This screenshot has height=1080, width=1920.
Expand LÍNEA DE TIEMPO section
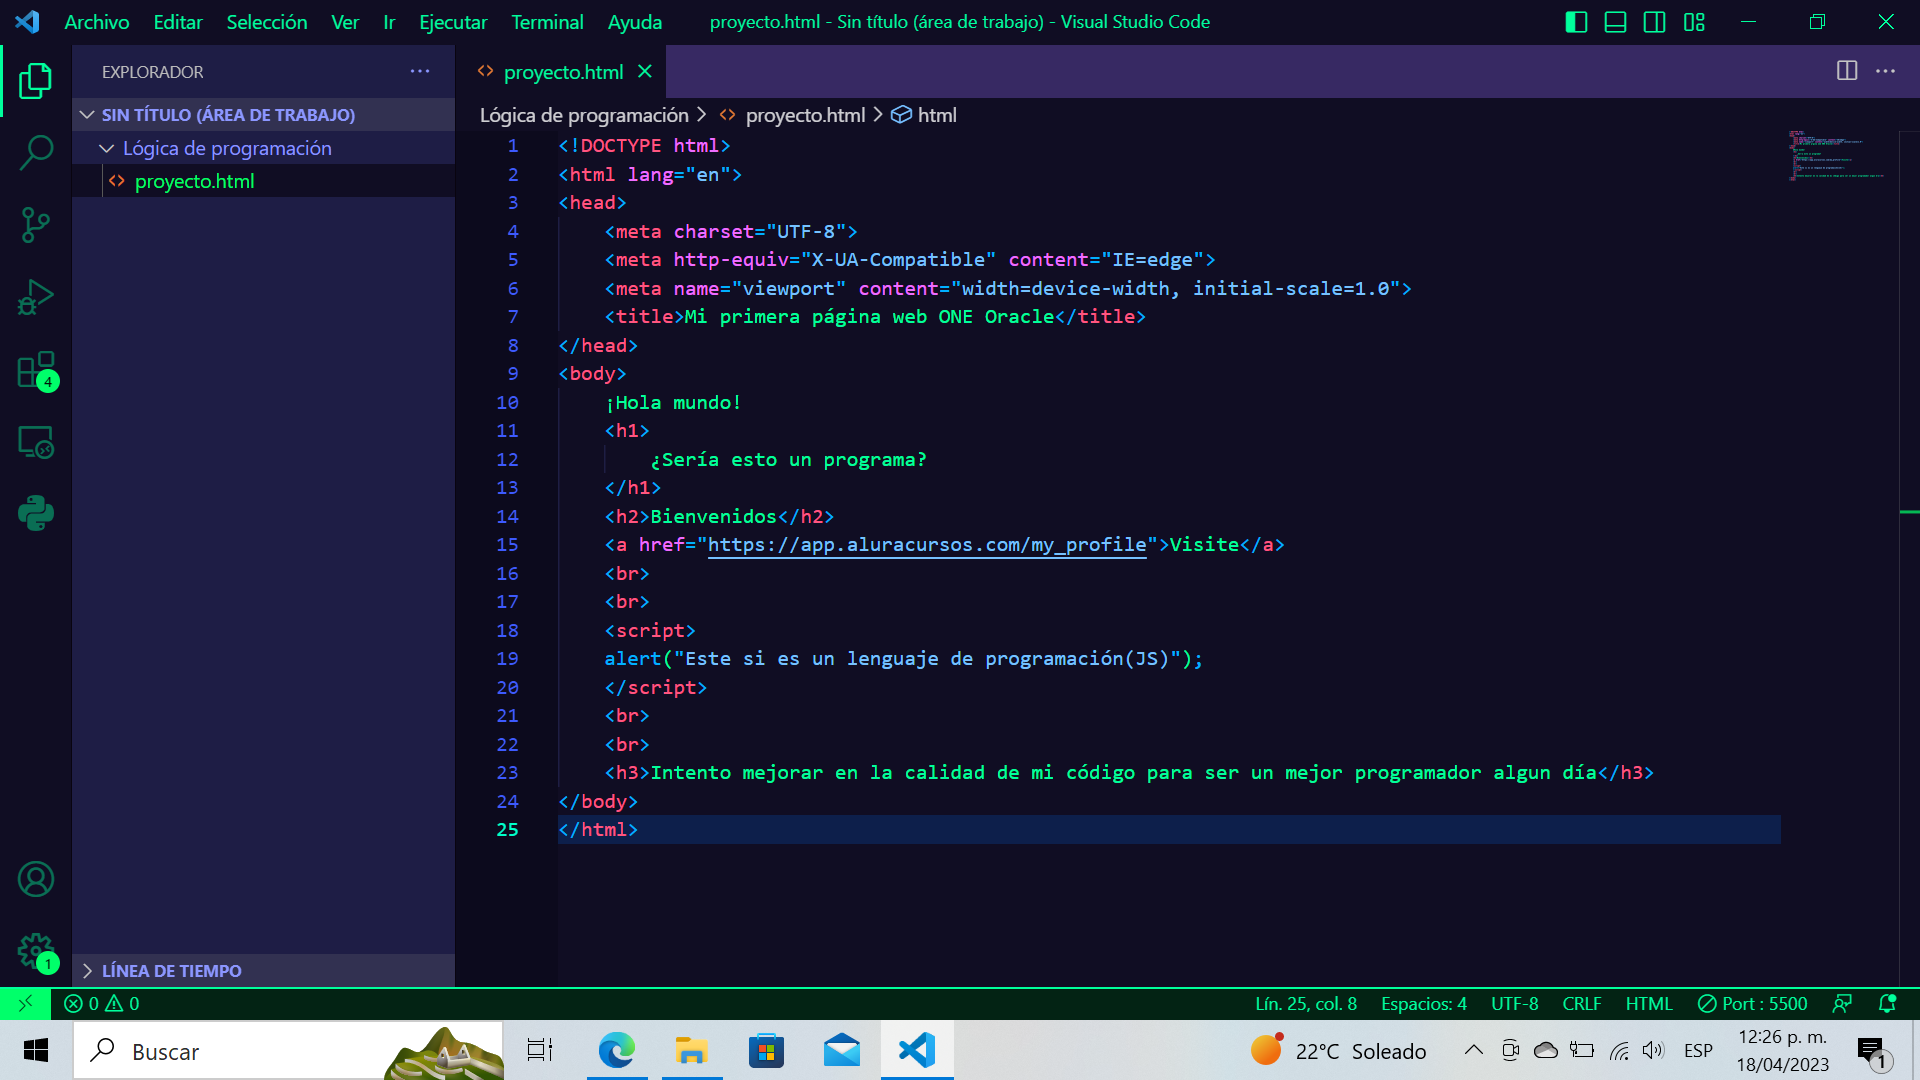coord(264,971)
